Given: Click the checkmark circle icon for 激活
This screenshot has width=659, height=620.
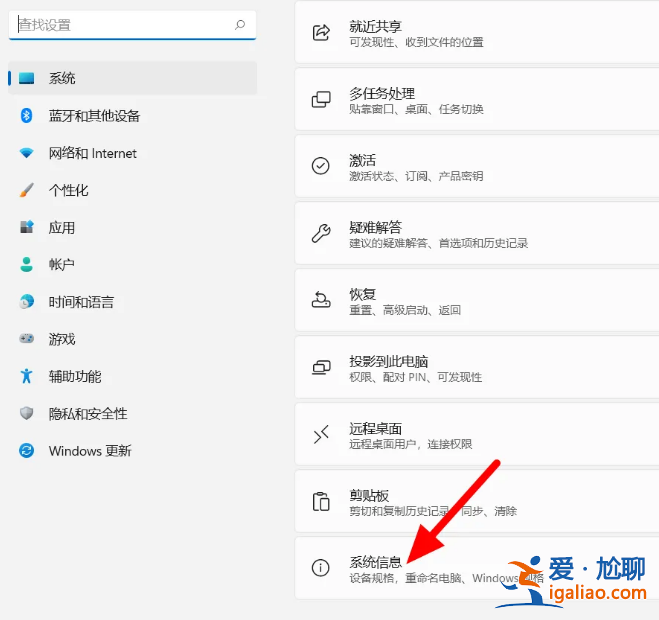Looking at the screenshot, I should [x=321, y=166].
